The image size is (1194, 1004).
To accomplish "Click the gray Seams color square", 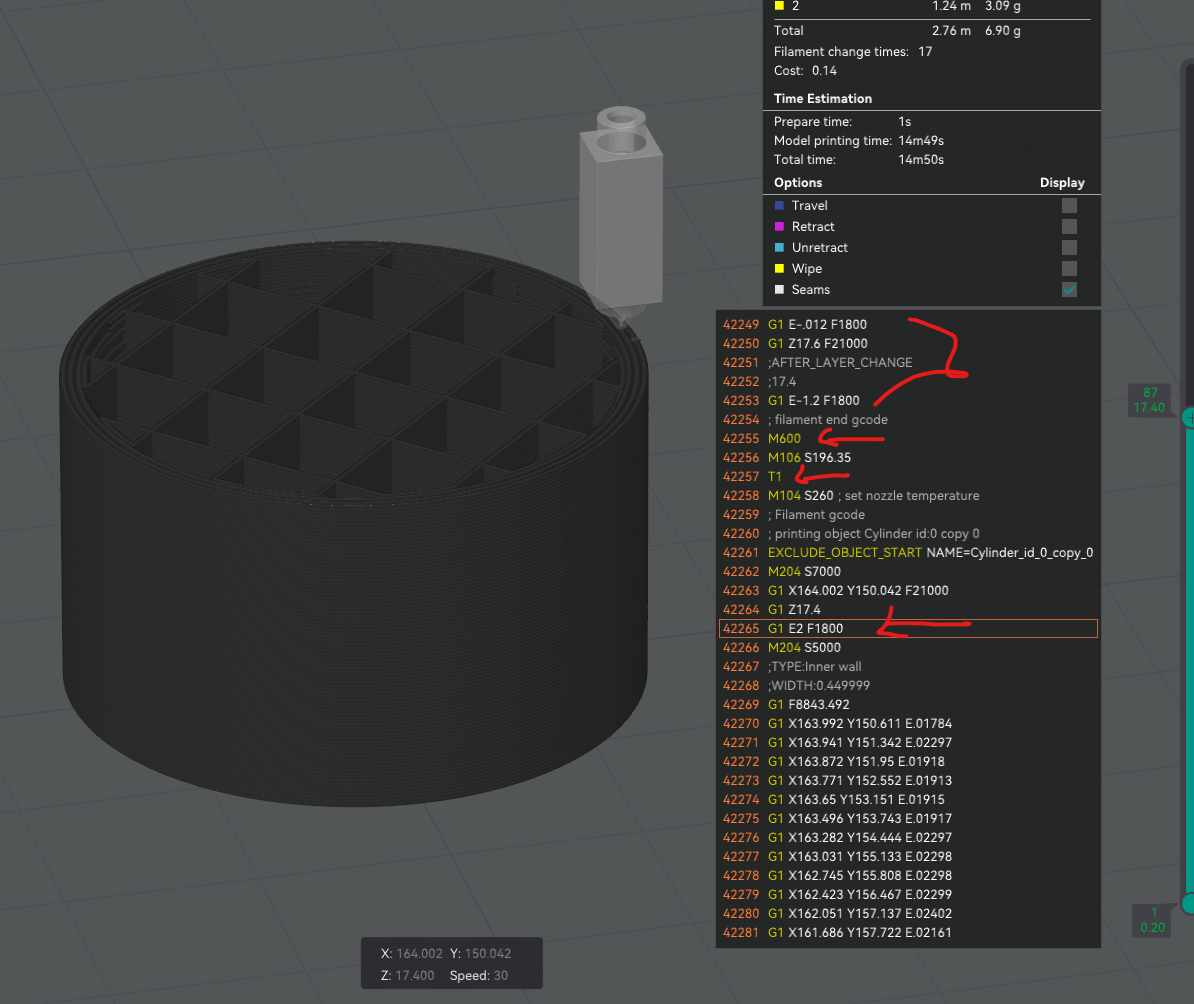I will (x=779, y=289).
